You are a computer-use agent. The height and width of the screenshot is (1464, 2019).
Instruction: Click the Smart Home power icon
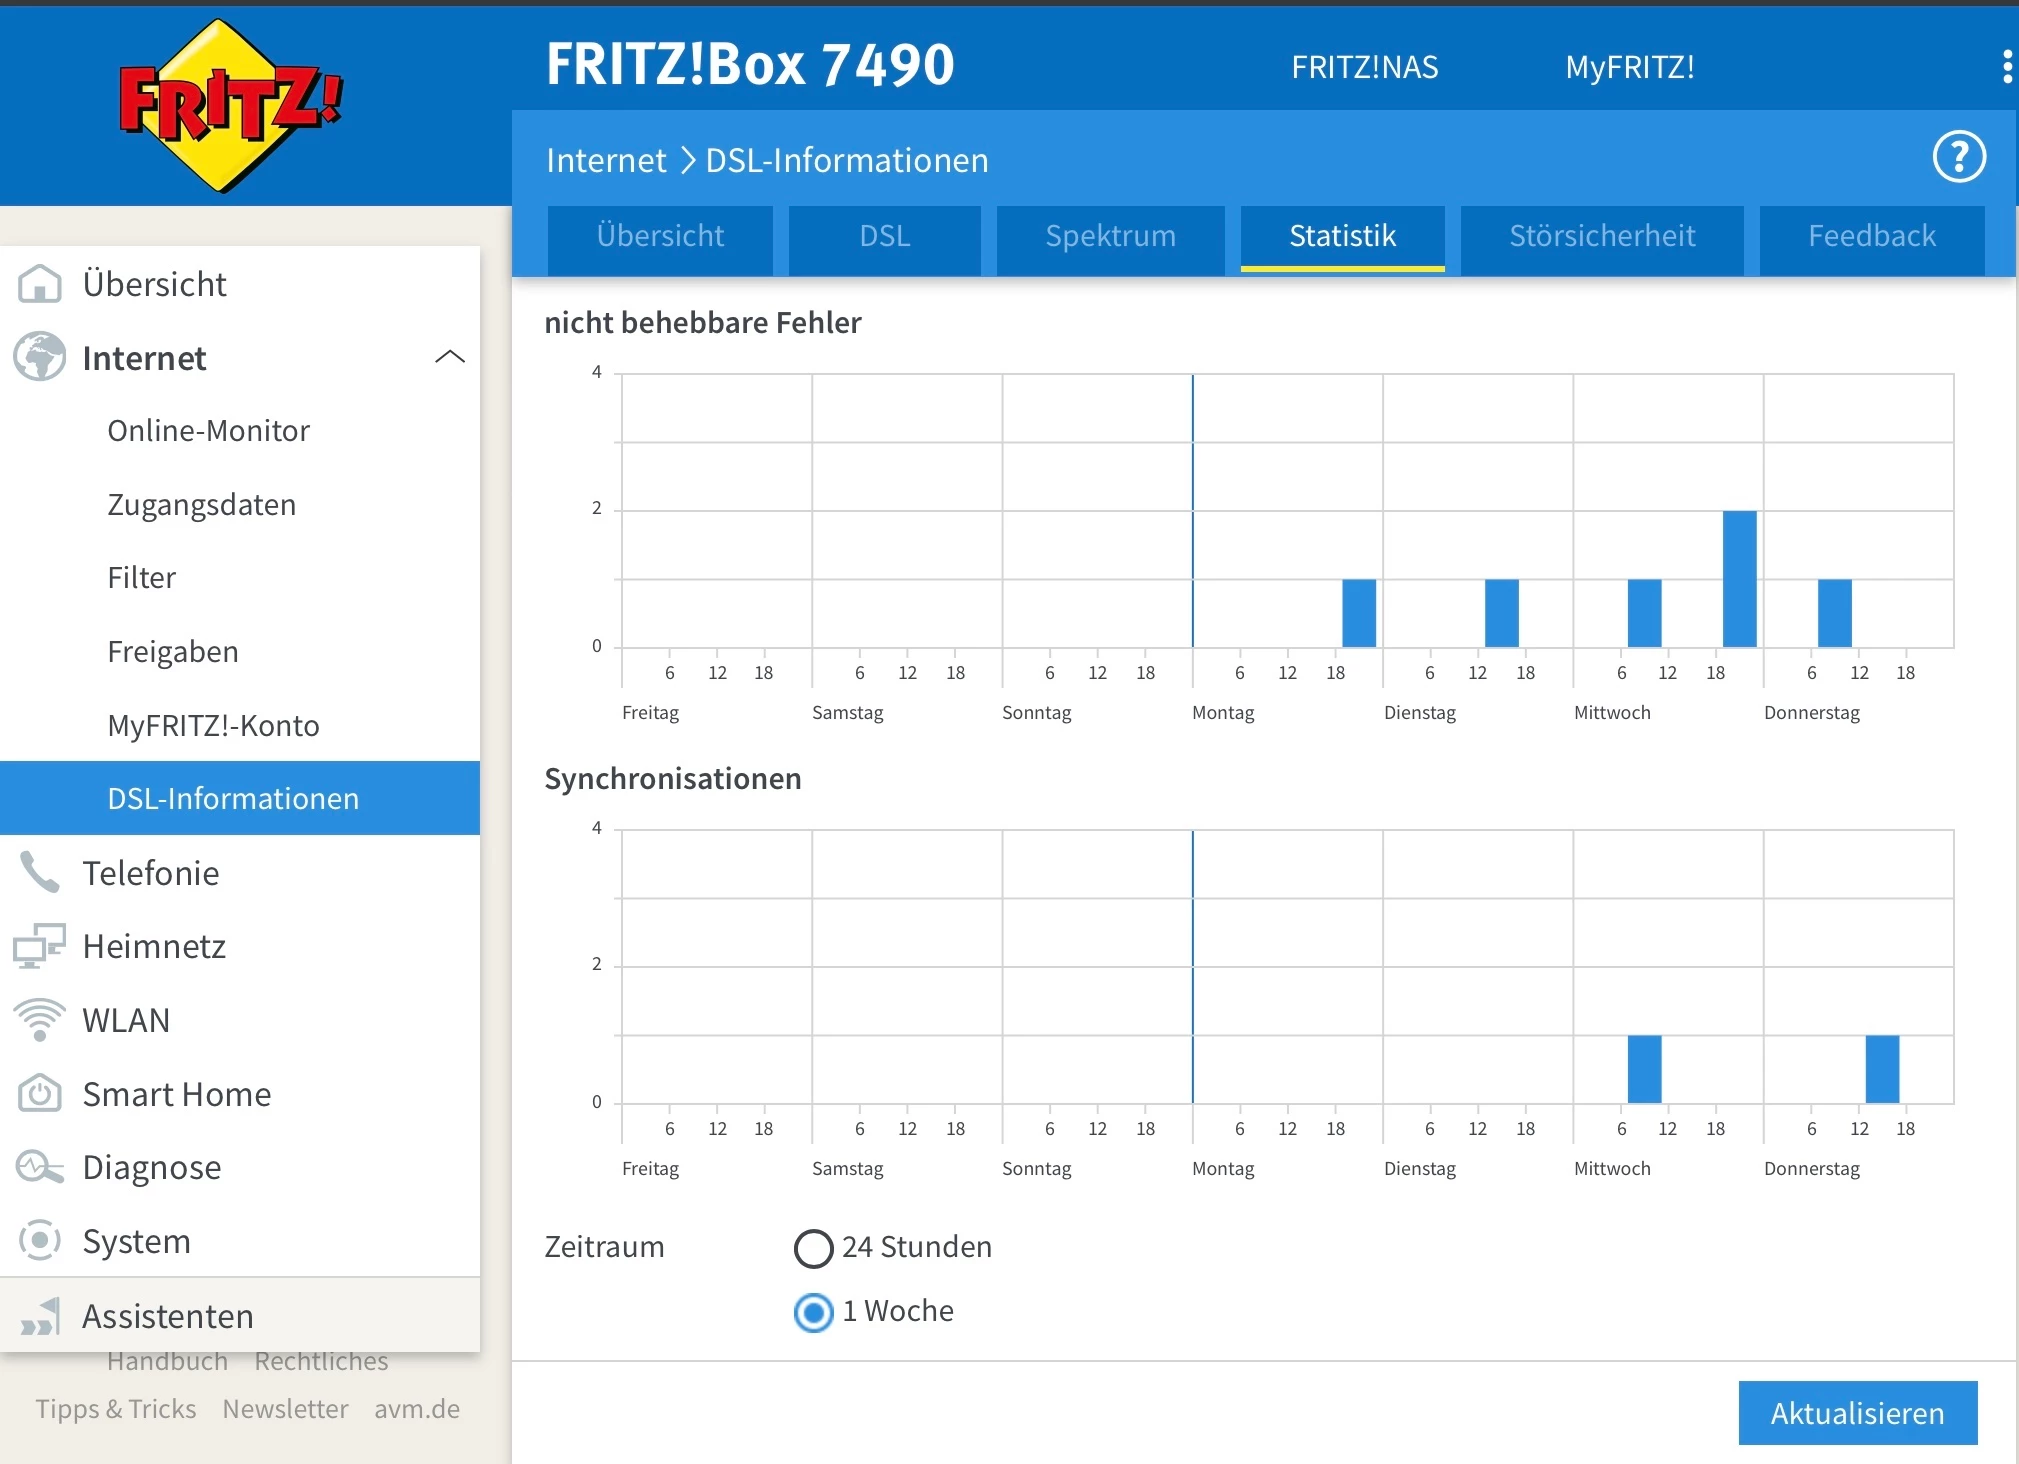(40, 1094)
